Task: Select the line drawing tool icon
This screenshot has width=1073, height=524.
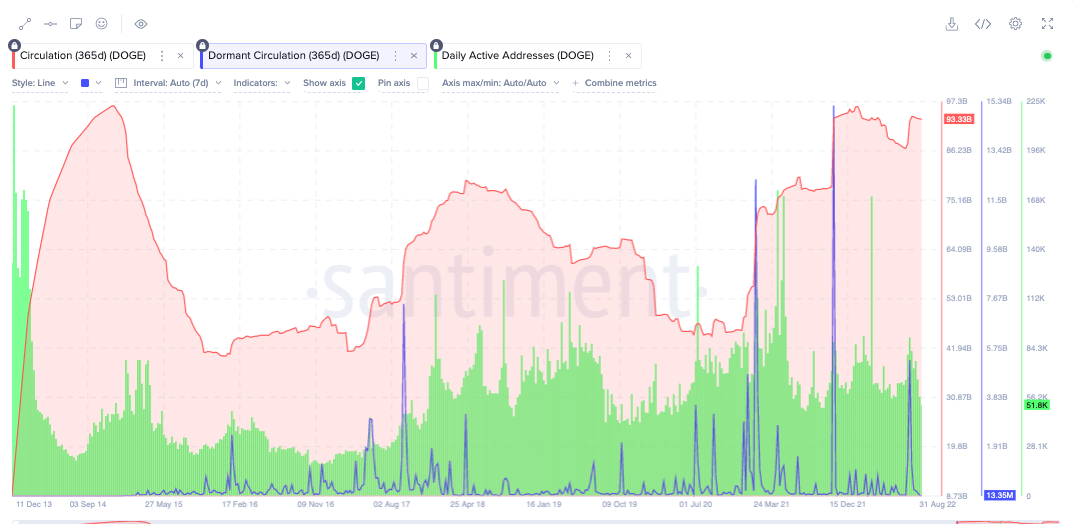Action: point(25,24)
